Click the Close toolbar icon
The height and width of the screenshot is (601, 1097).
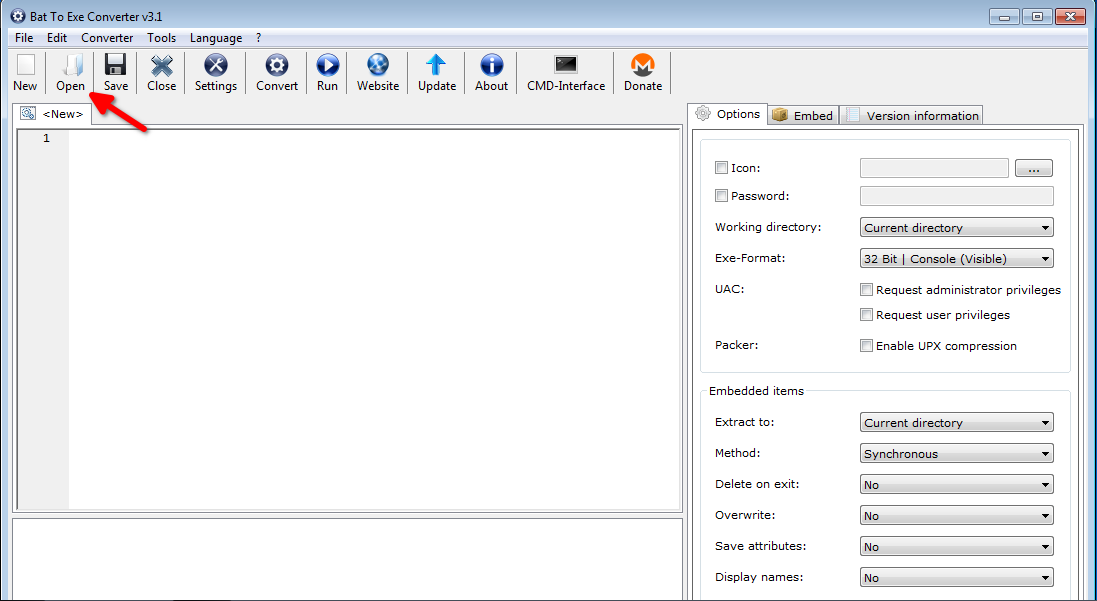coord(162,73)
